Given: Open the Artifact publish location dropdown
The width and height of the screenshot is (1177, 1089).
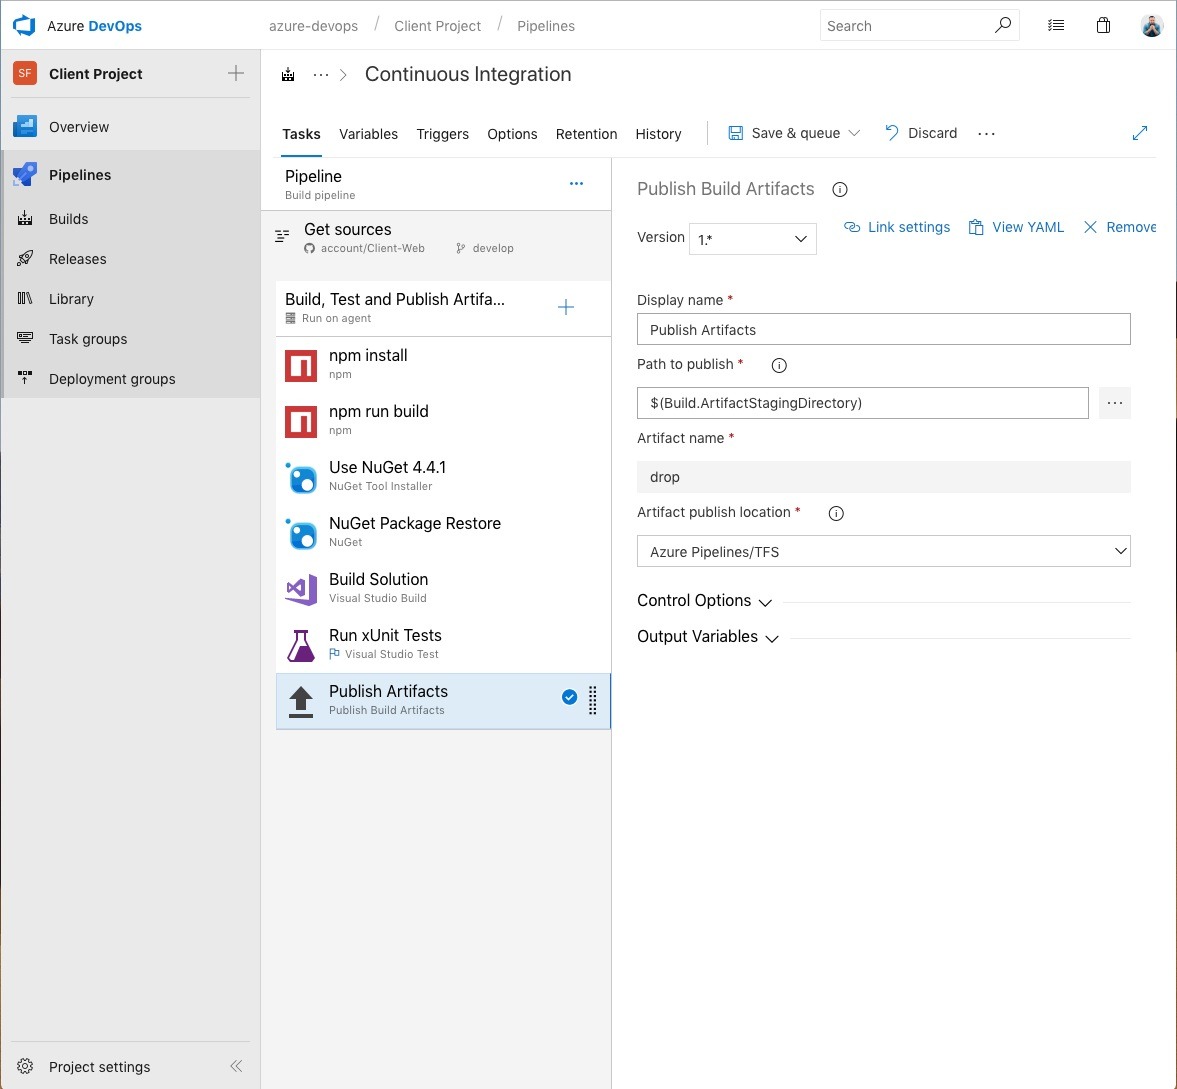Looking at the screenshot, I should pyautogui.click(x=883, y=551).
